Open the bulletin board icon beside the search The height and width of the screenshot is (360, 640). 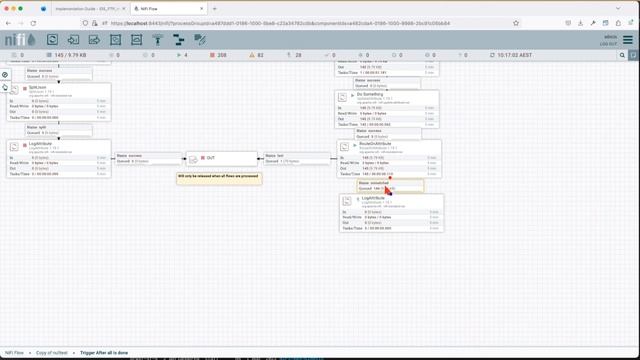(633, 55)
